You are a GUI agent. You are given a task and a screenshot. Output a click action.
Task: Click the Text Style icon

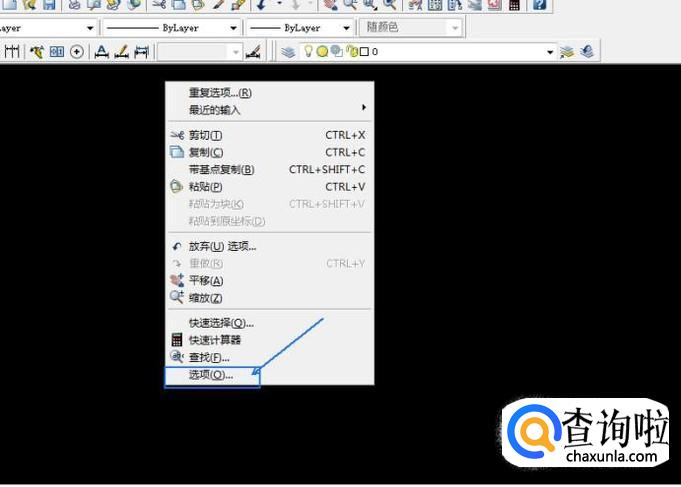(x=101, y=51)
